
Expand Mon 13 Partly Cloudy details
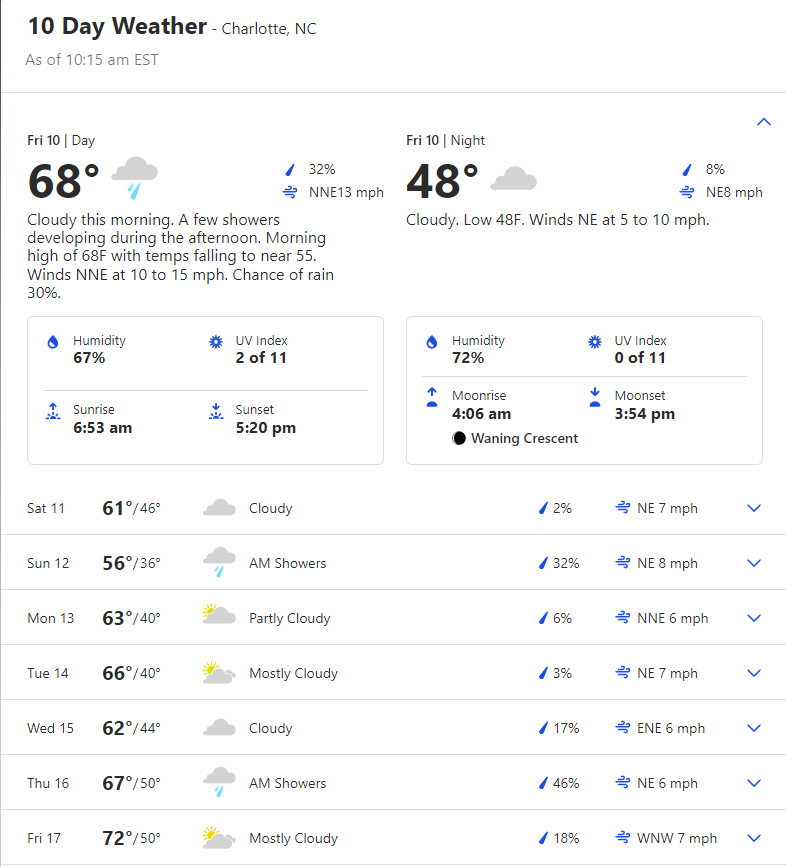click(754, 618)
